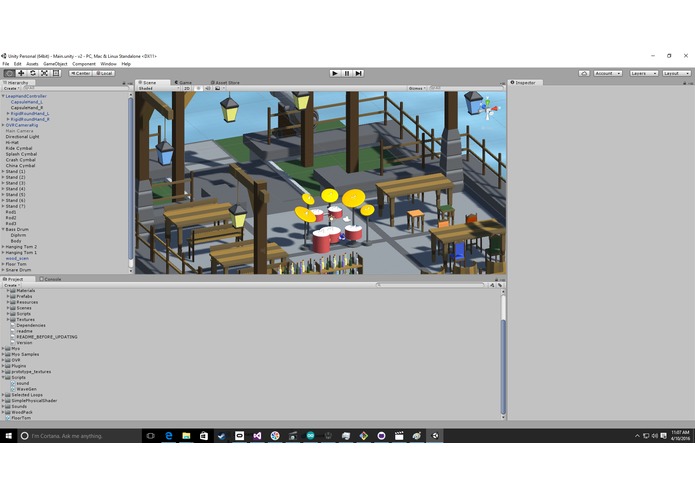695x494 pixels.
Task: Expand the RigidRoundHand_L object
Action: (8, 113)
